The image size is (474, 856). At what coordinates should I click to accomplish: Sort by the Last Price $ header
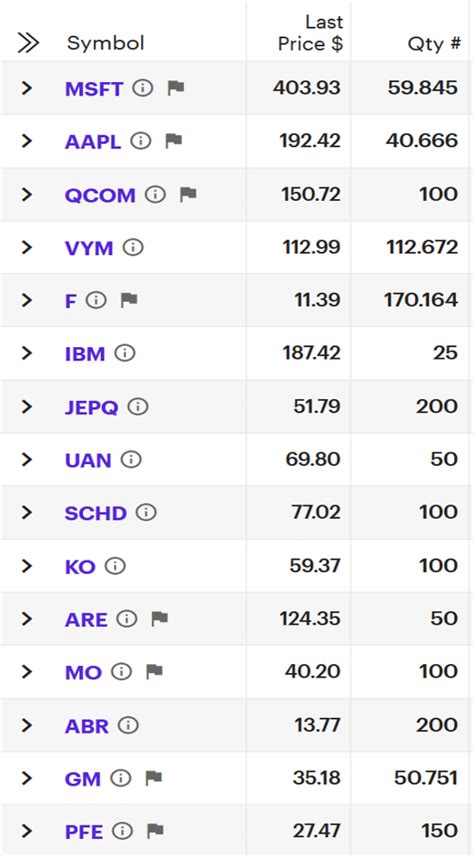tap(310, 33)
